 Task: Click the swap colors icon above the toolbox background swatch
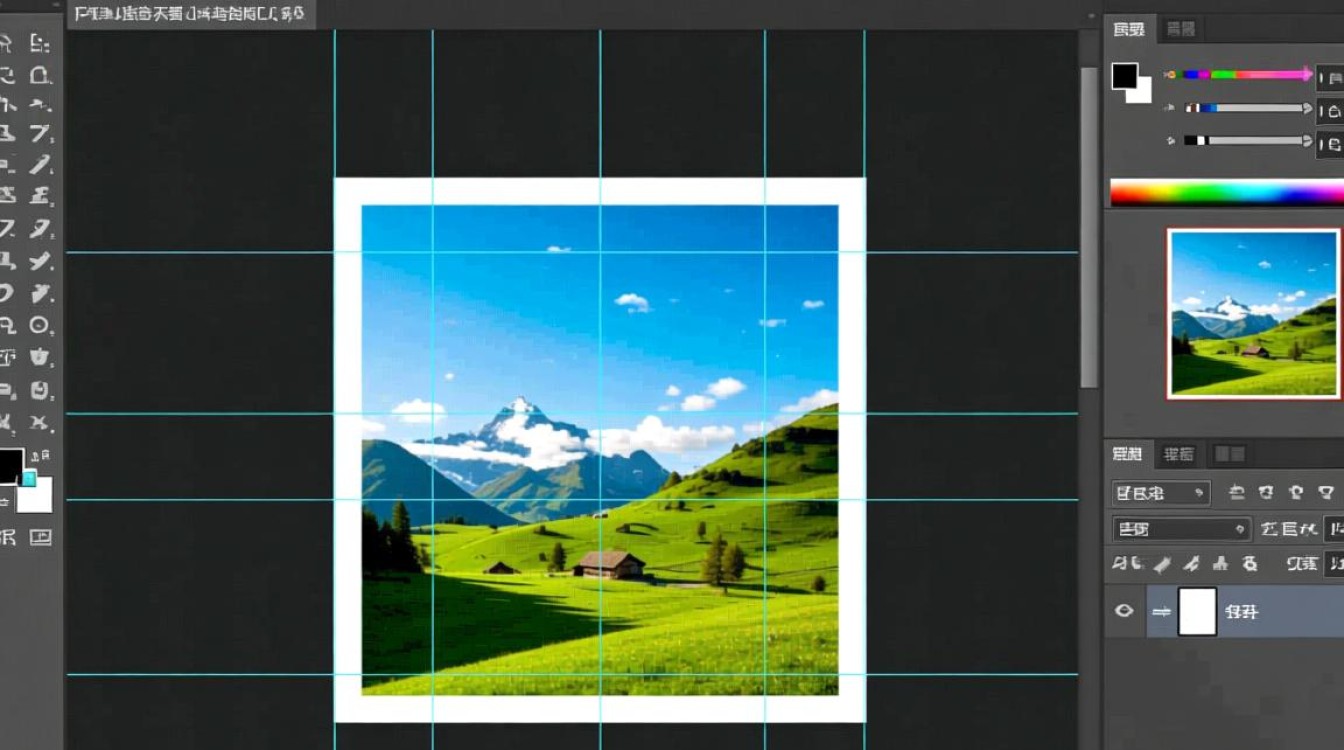tap(41, 457)
